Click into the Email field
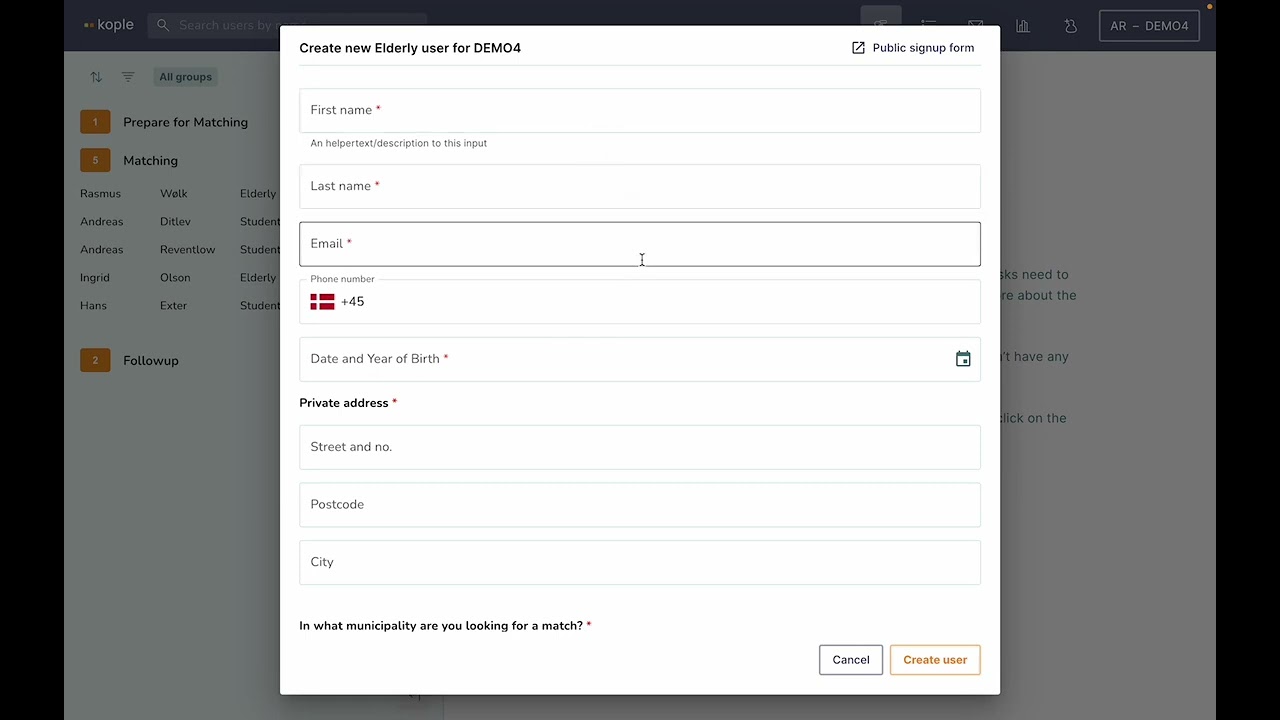The height and width of the screenshot is (720, 1280). [640, 244]
